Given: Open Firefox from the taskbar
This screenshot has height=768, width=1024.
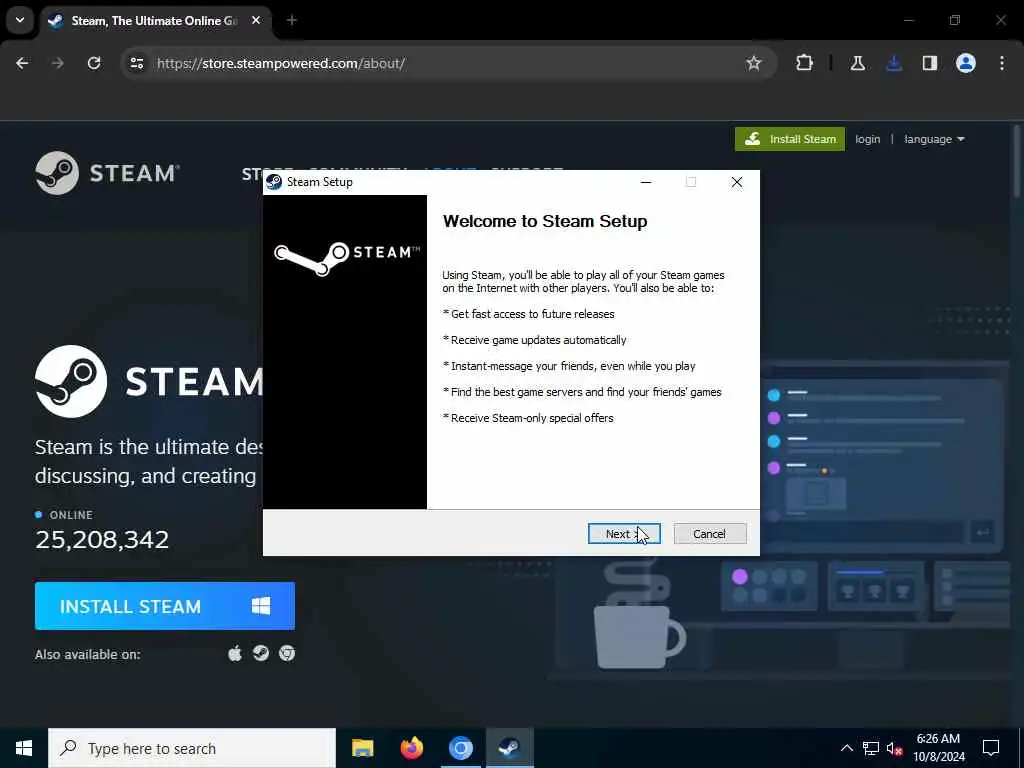Looking at the screenshot, I should tap(411, 748).
